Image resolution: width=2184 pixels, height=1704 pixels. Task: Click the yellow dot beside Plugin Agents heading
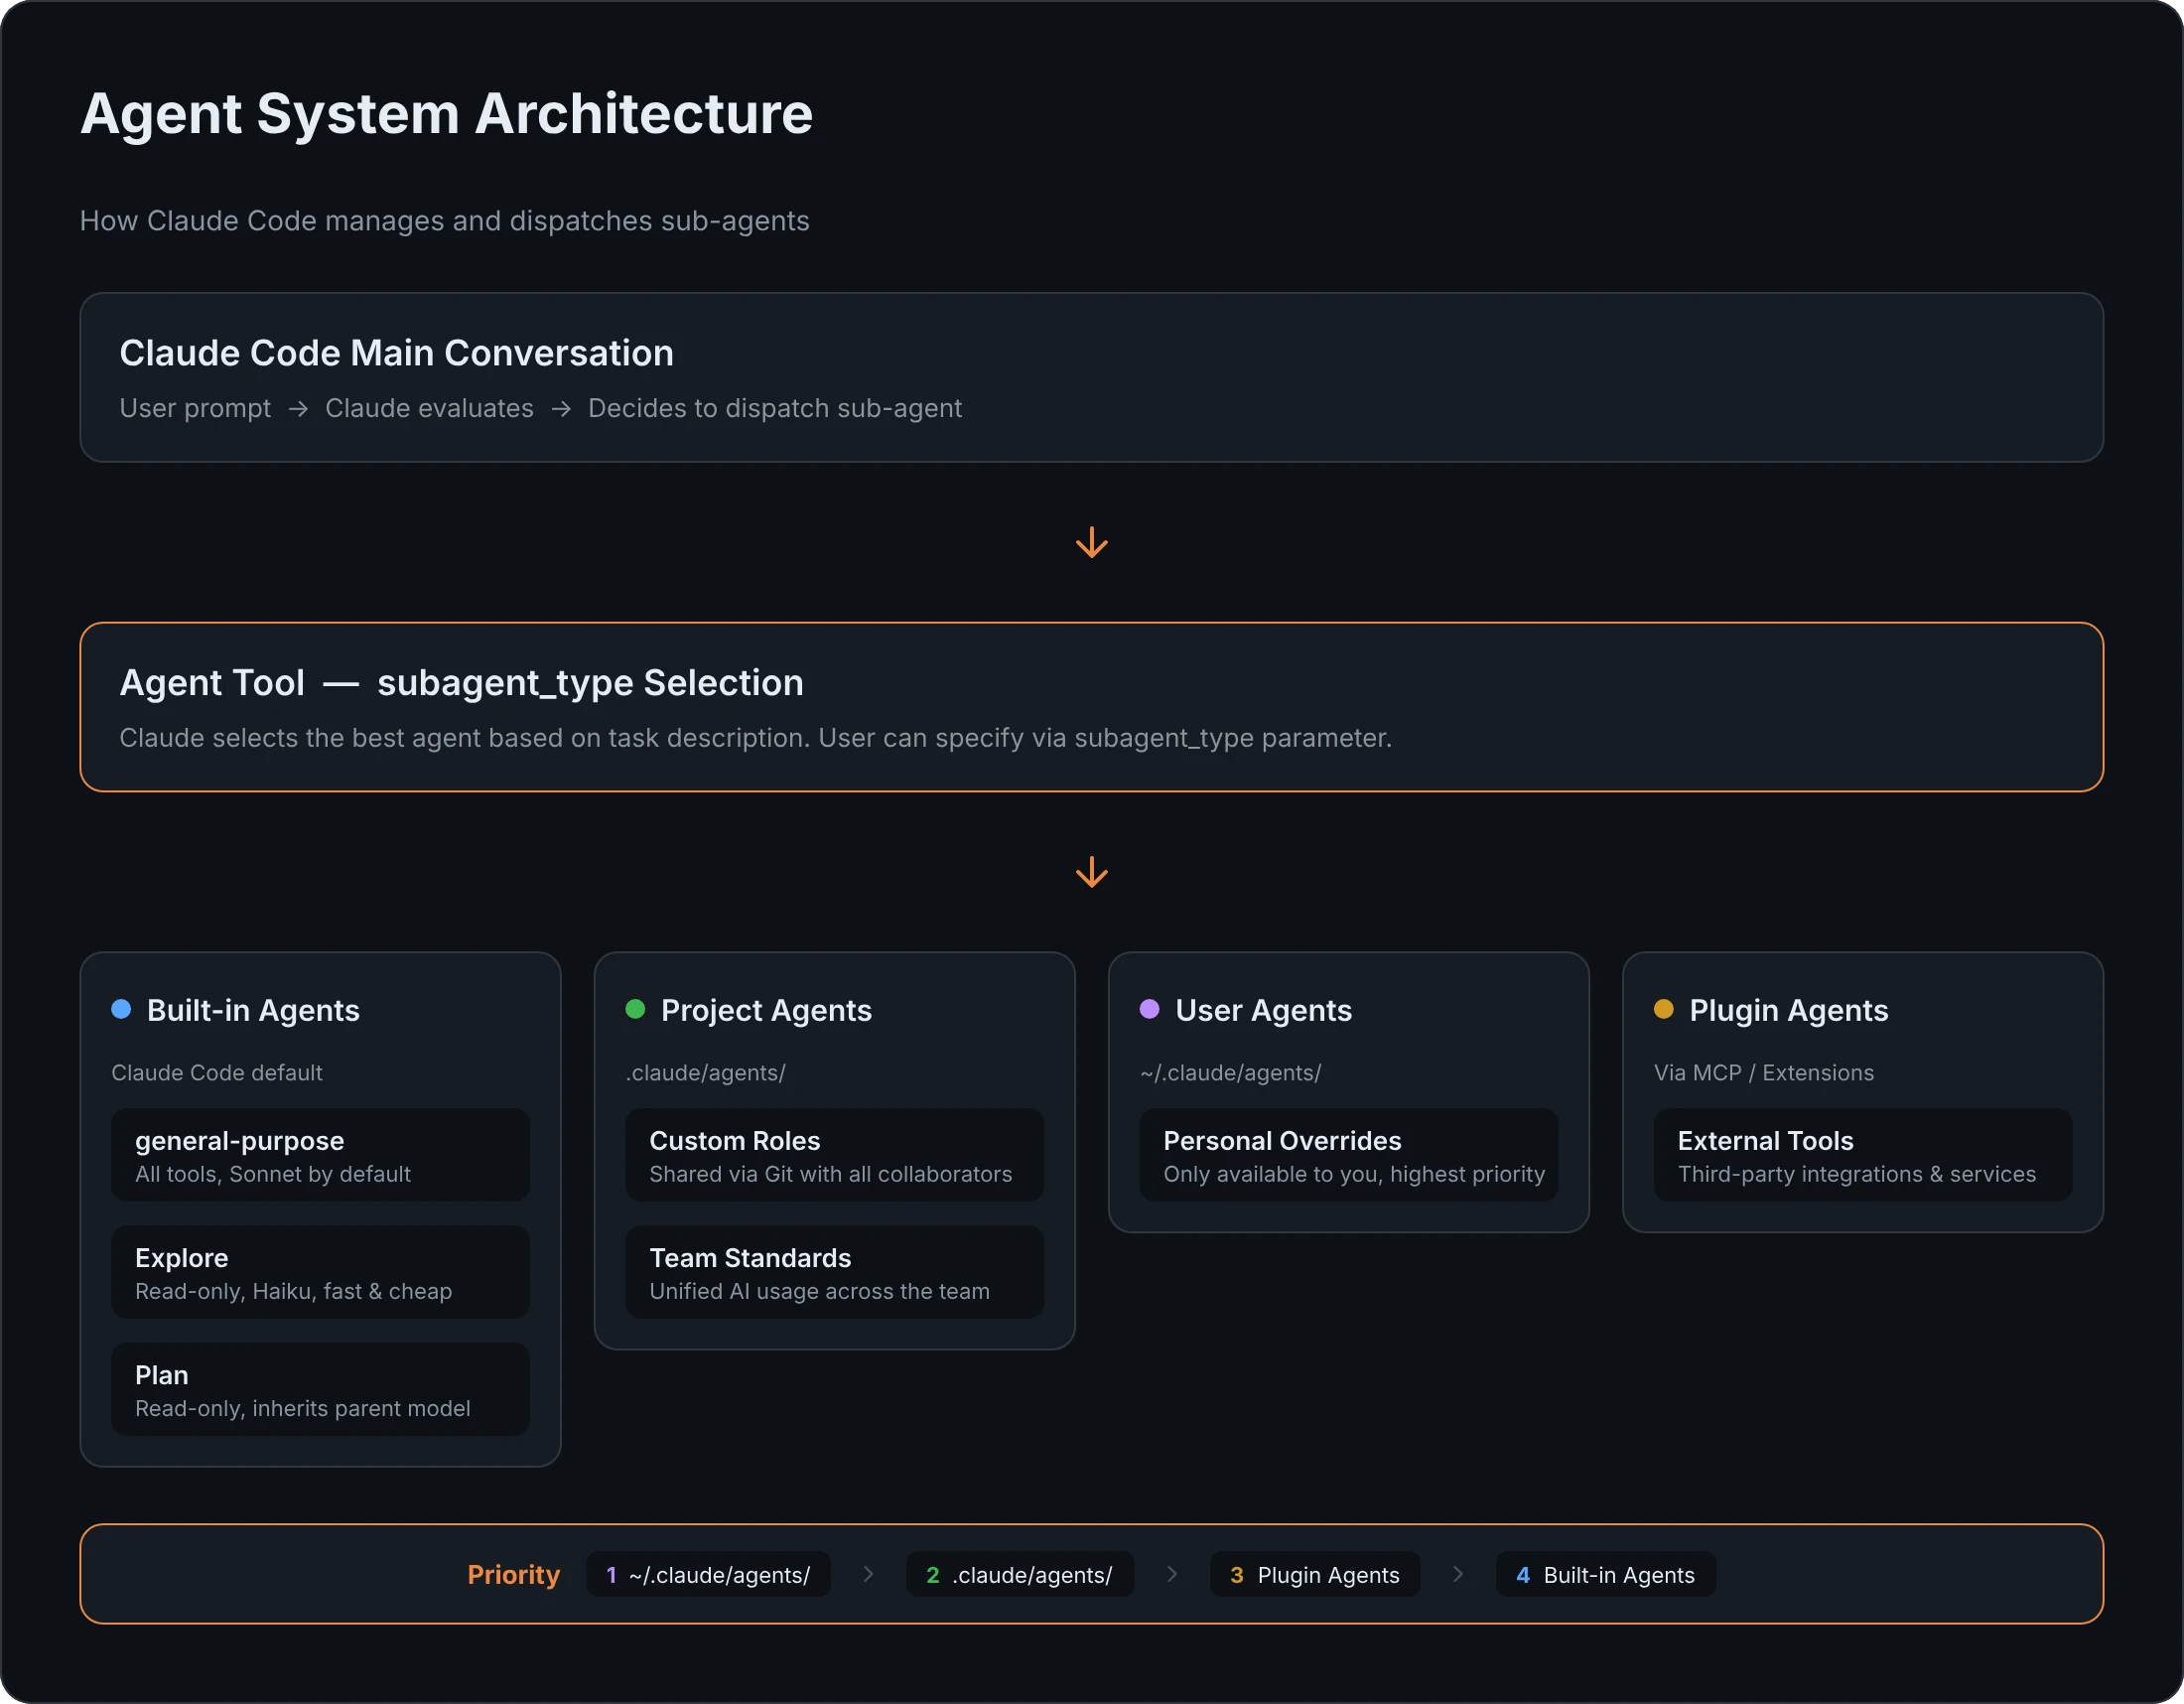click(x=1664, y=1009)
